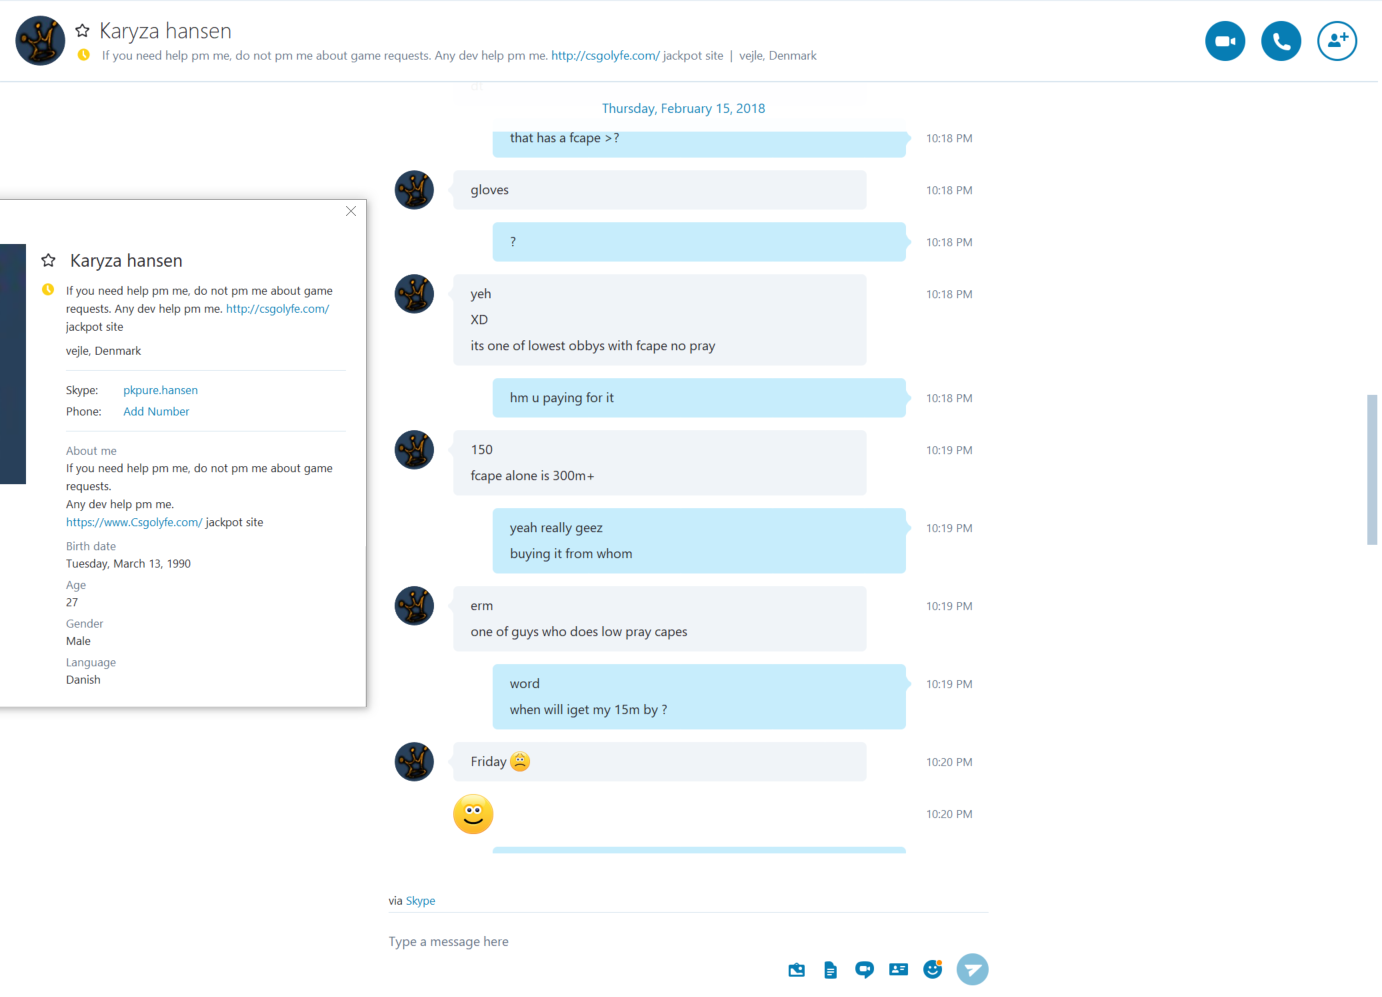Toggle favorite star beside header name Karyza hansen
Screen dimensions: 1382x997
(83, 31)
